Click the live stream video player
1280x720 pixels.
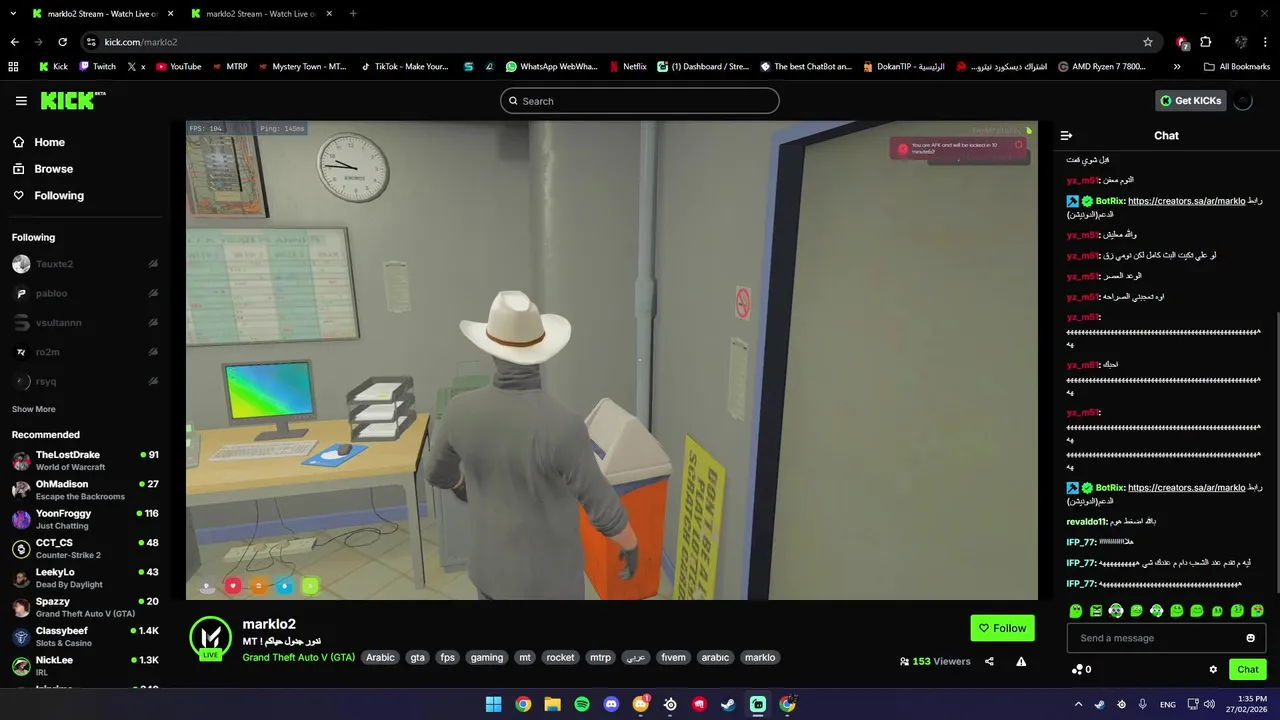tap(611, 360)
